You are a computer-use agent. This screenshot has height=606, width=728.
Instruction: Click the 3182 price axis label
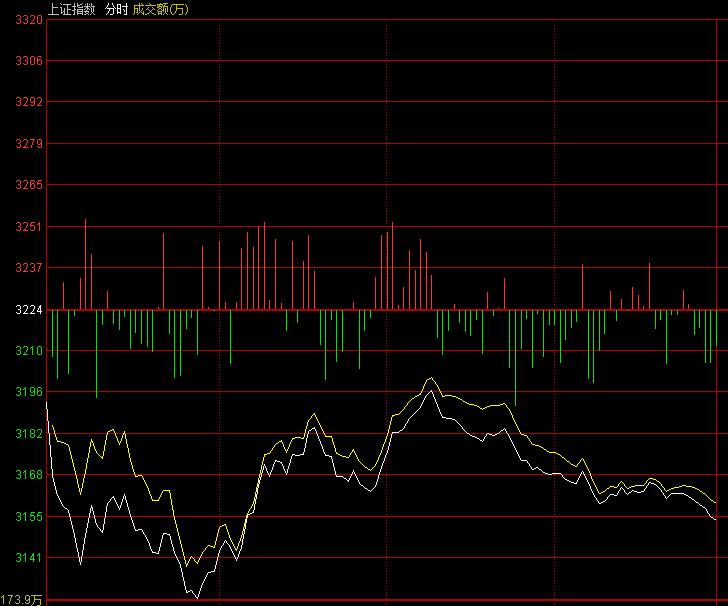[29, 433]
